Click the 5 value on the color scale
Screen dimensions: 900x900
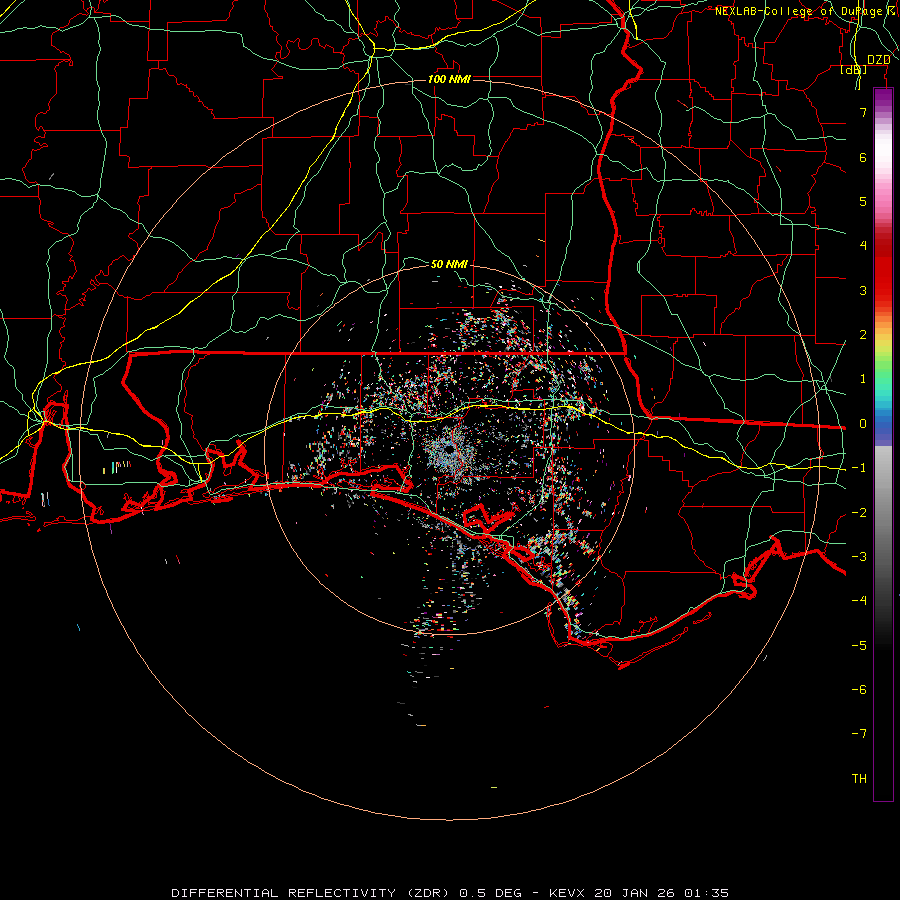tap(863, 201)
